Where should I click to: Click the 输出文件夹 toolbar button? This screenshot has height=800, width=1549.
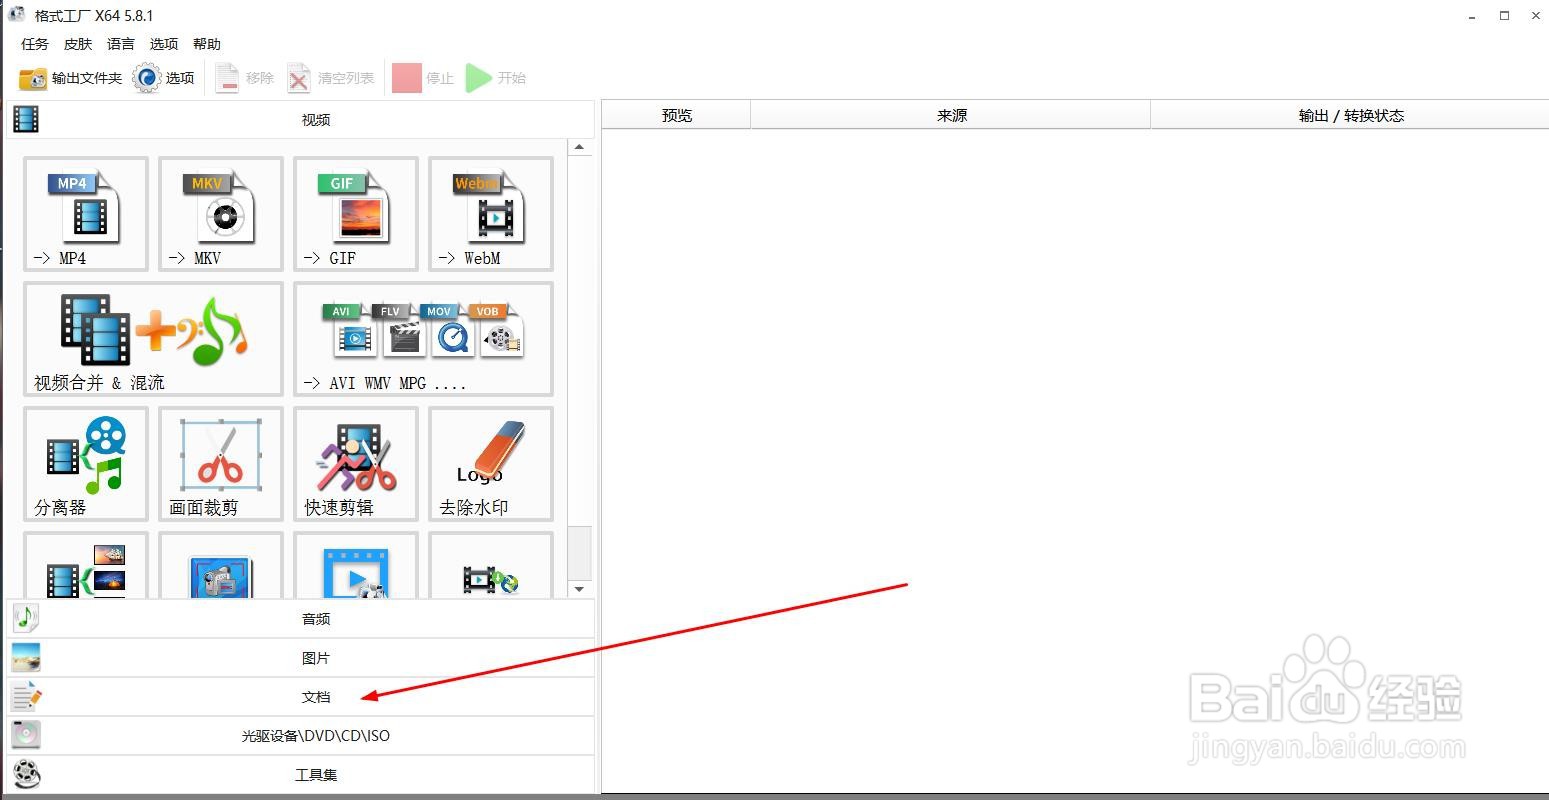pyautogui.click(x=70, y=78)
